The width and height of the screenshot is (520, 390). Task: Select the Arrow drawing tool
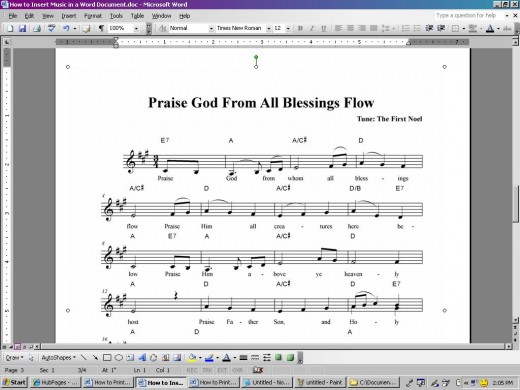pyautogui.click(x=95, y=358)
